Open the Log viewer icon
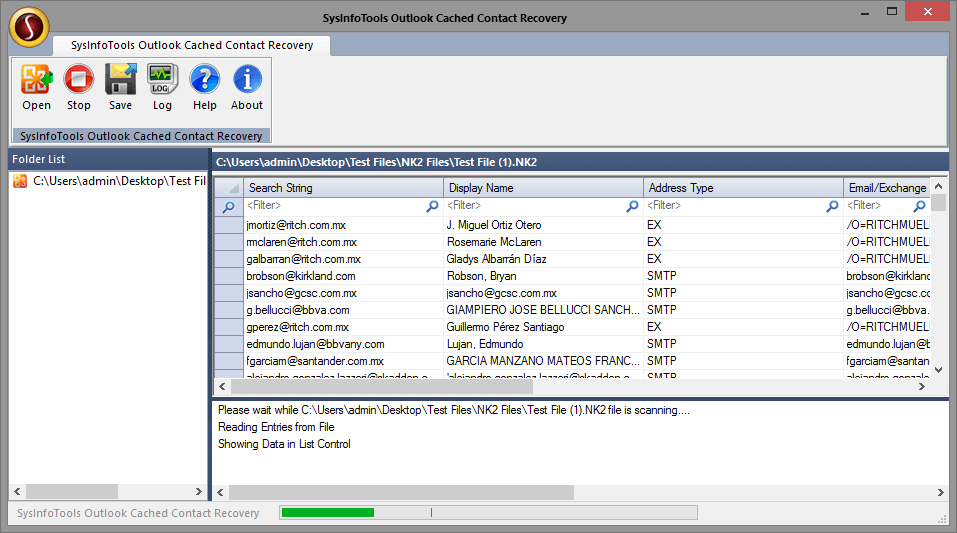 pyautogui.click(x=162, y=80)
